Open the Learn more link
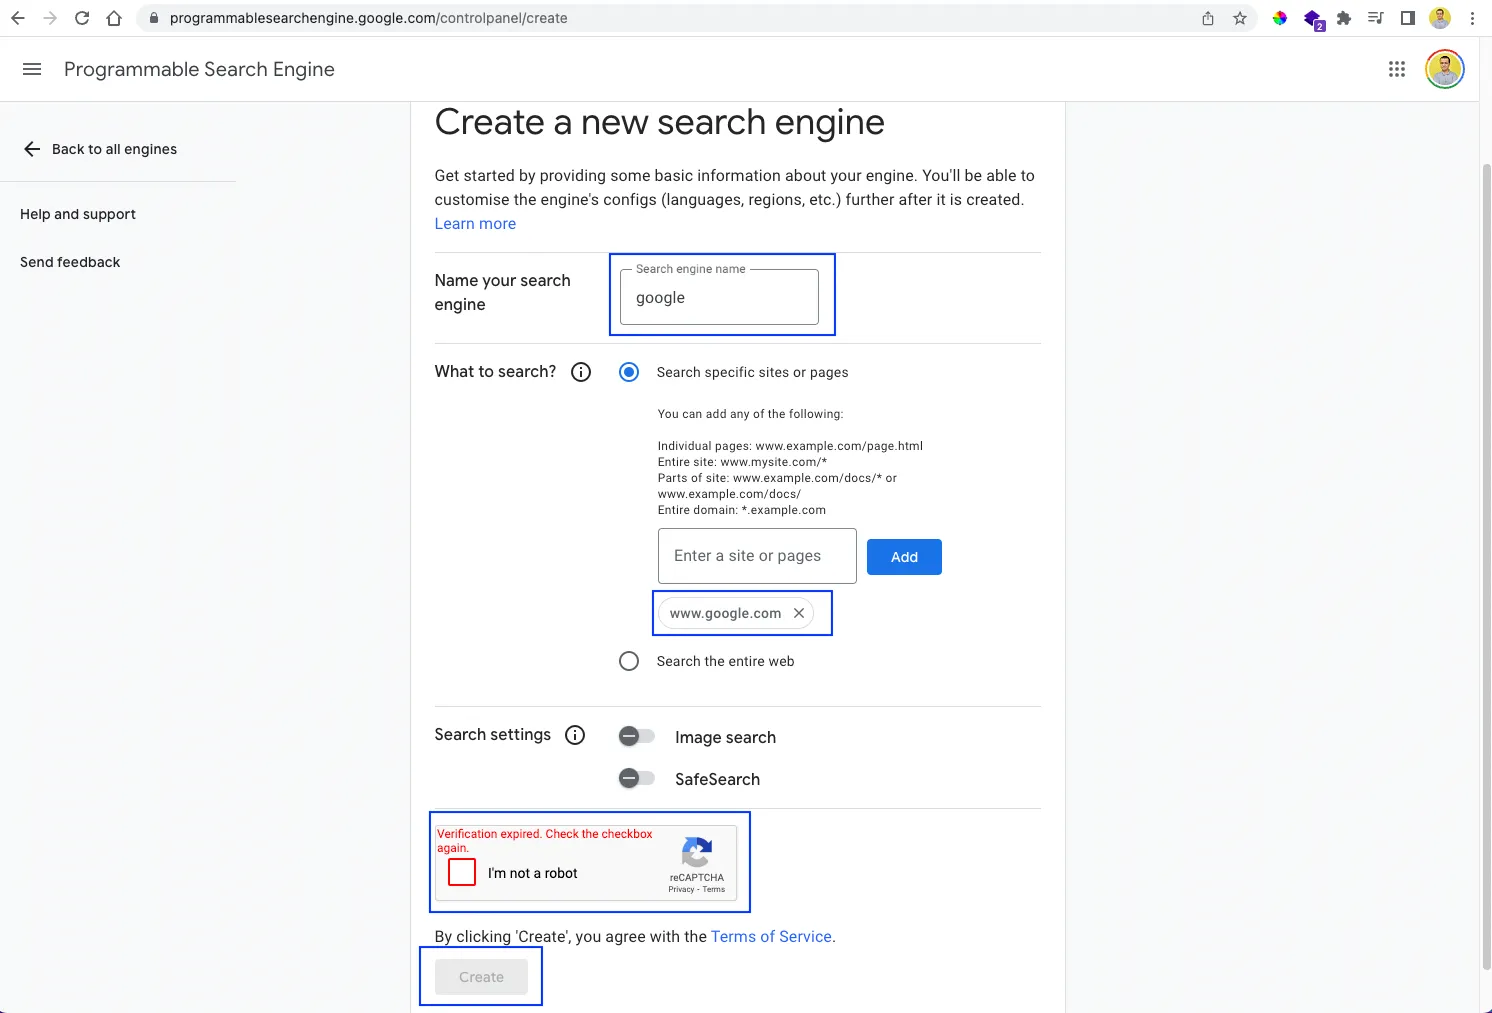Image resolution: width=1492 pixels, height=1013 pixels. tap(475, 224)
